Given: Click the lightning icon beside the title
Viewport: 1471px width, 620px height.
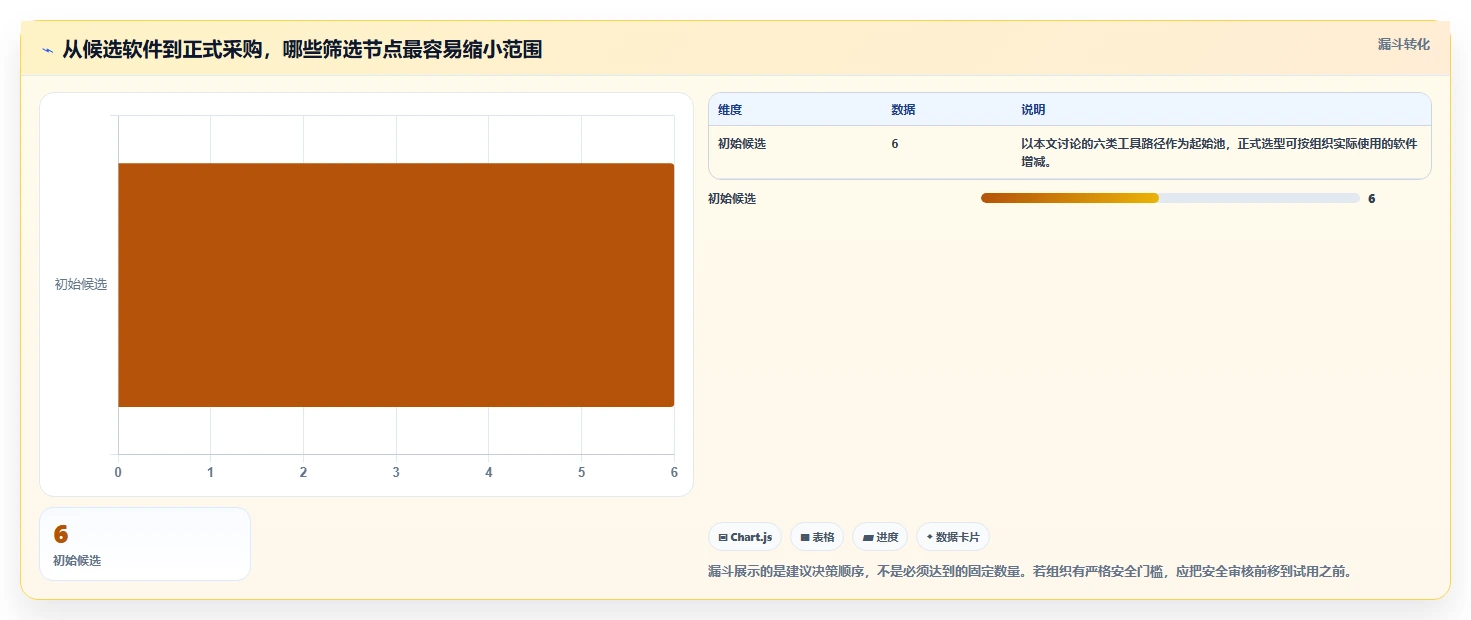Looking at the screenshot, I should tap(47, 50).
